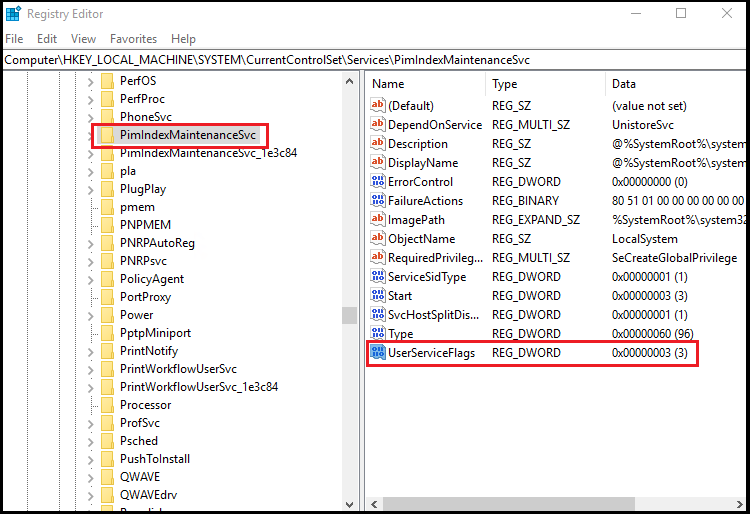
Task: Click the DependOnService value icon
Action: click(x=377, y=124)
